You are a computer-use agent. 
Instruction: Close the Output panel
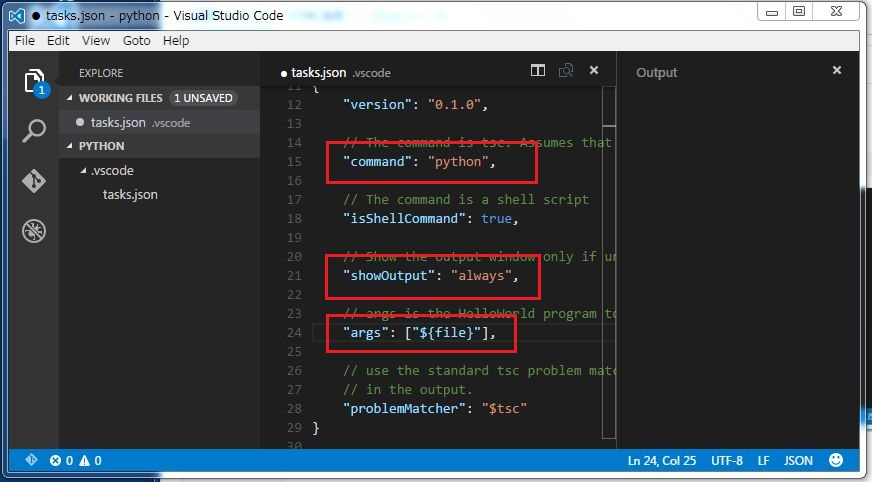point(837,70)
